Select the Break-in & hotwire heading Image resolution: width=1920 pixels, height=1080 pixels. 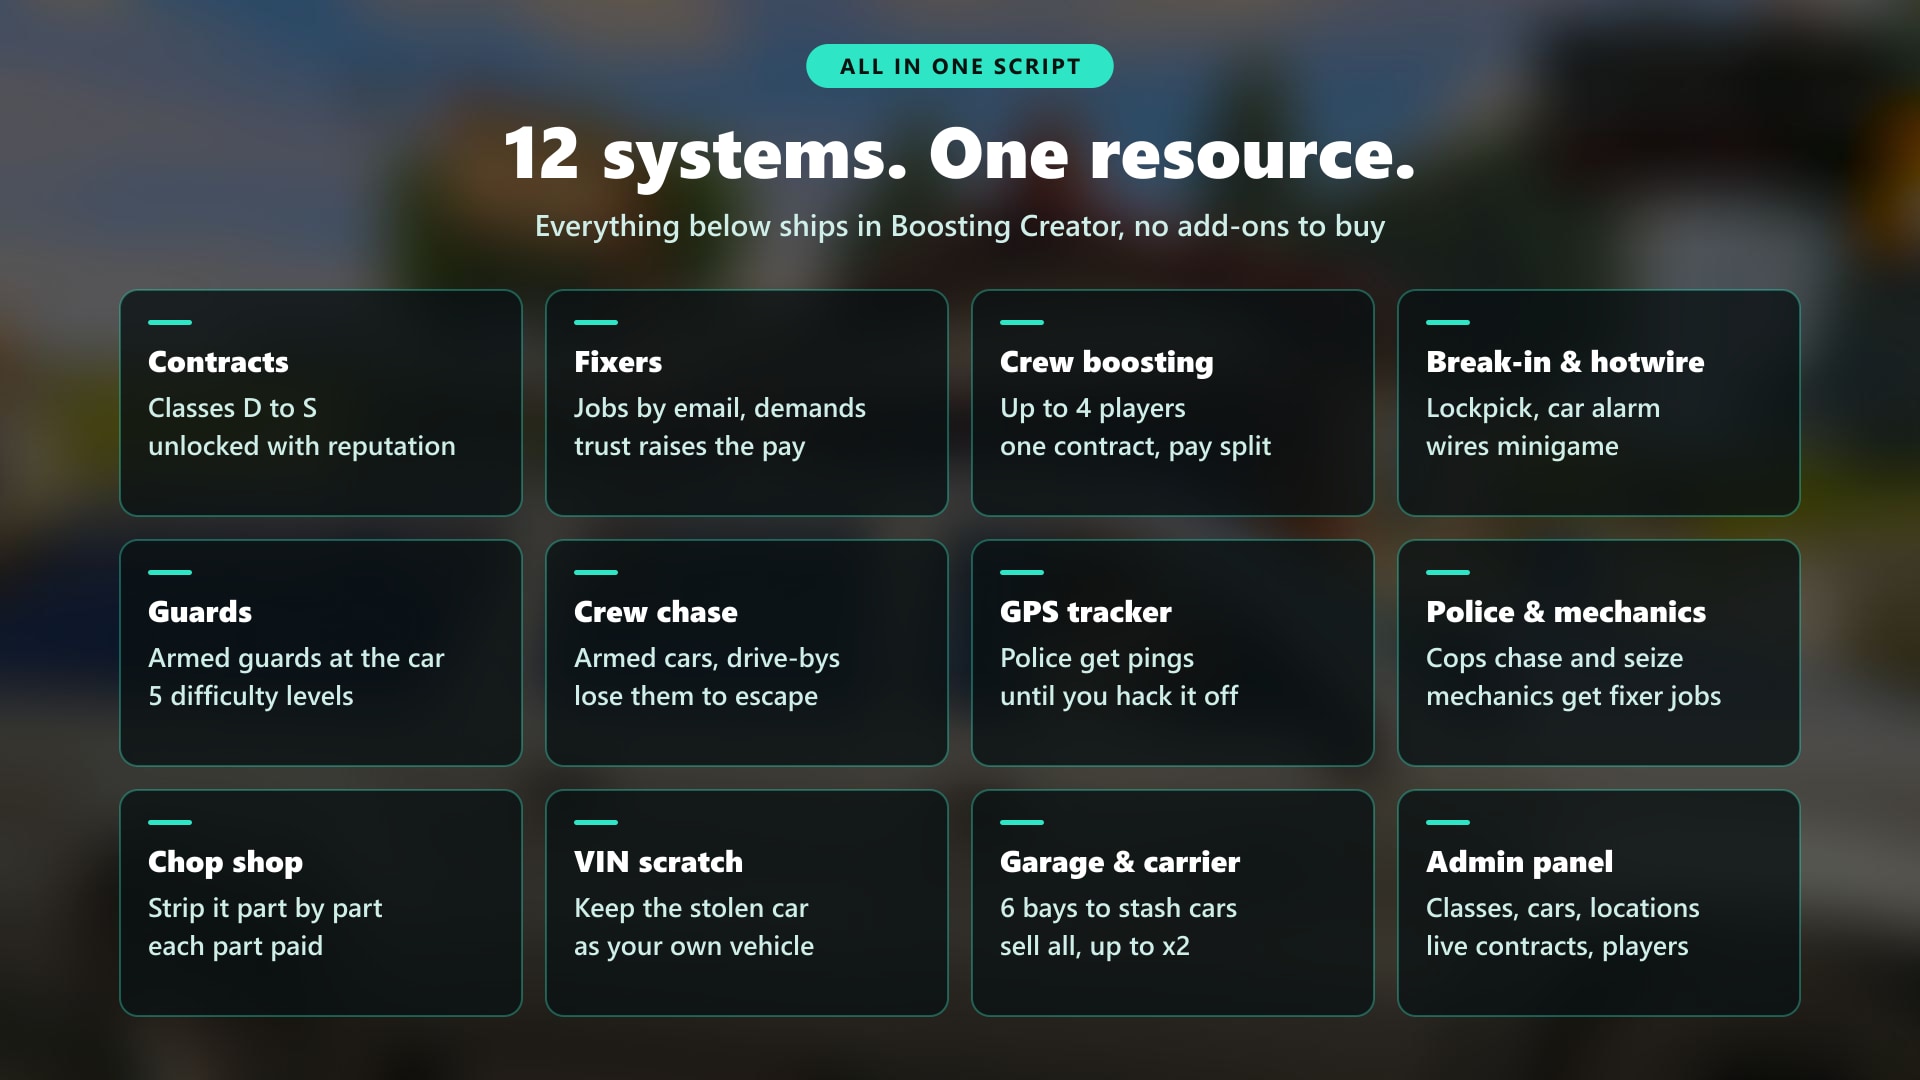(1565, 362)
